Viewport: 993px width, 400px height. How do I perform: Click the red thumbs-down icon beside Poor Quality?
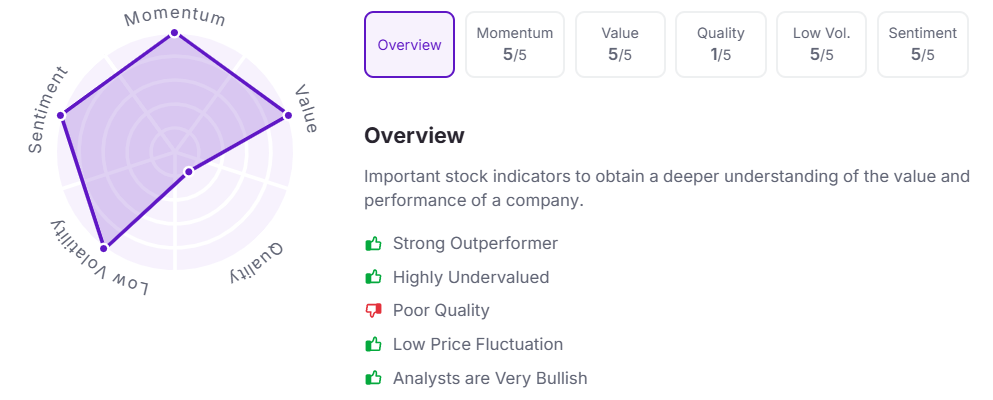point(374,311)
